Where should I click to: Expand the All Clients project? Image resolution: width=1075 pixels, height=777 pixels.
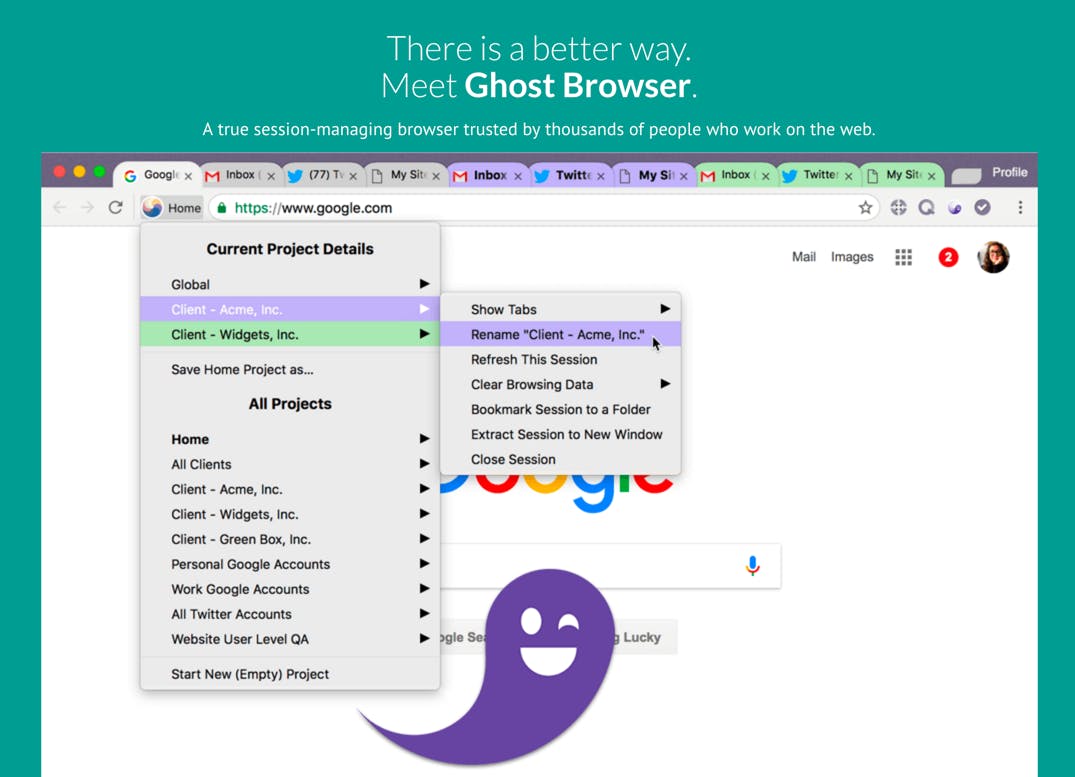pos(290,464)
